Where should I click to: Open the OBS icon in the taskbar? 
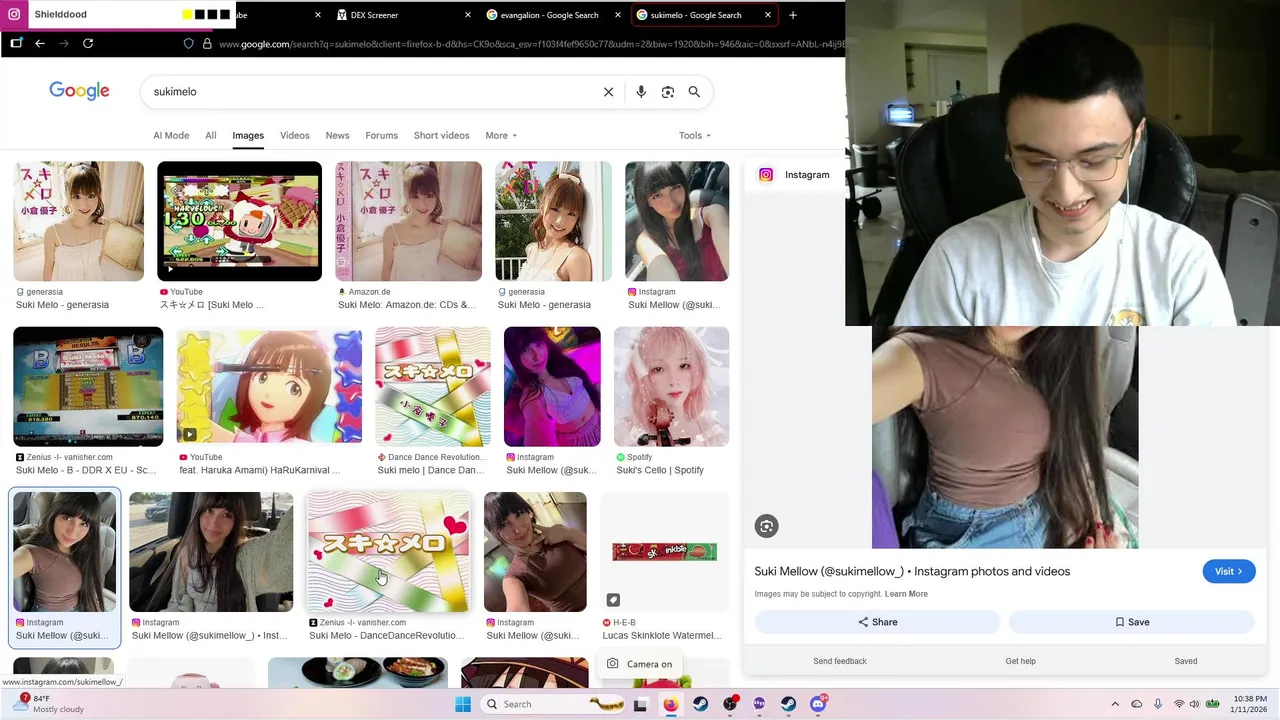pos(730,704)
